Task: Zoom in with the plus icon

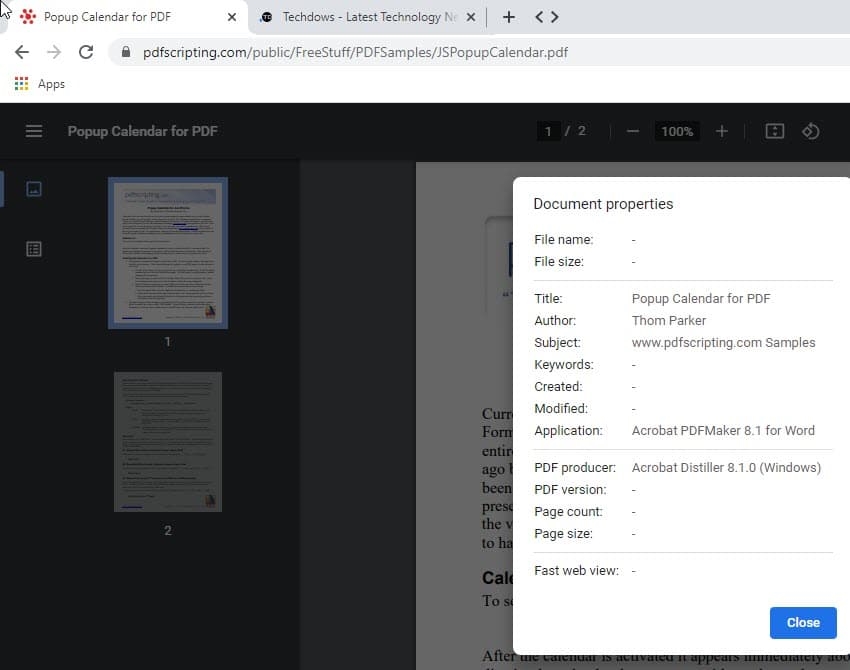Action: 722,131
